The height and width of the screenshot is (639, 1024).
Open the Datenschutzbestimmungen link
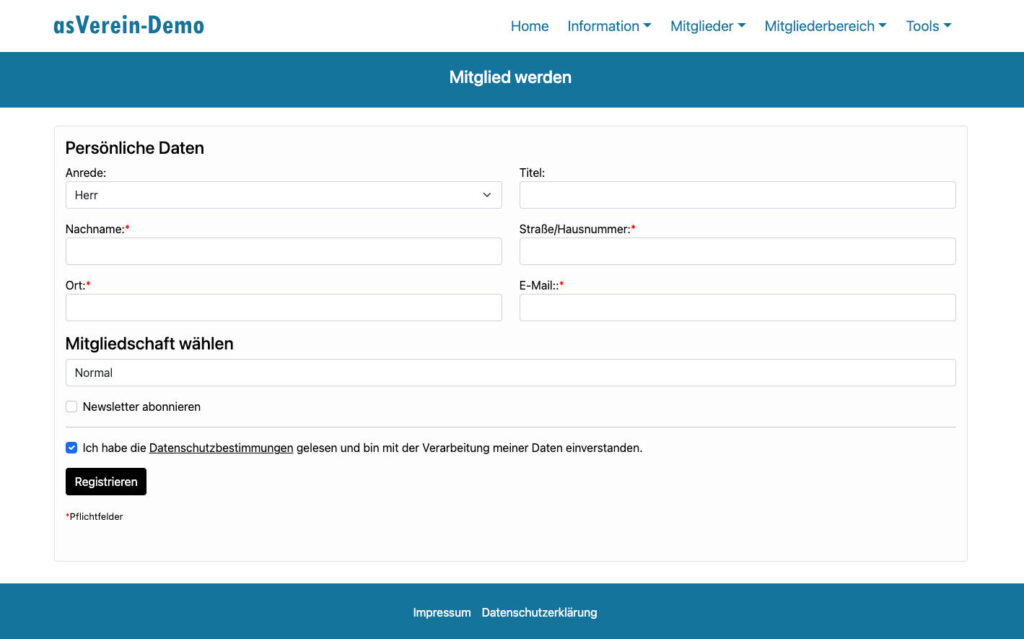[221, 448]
